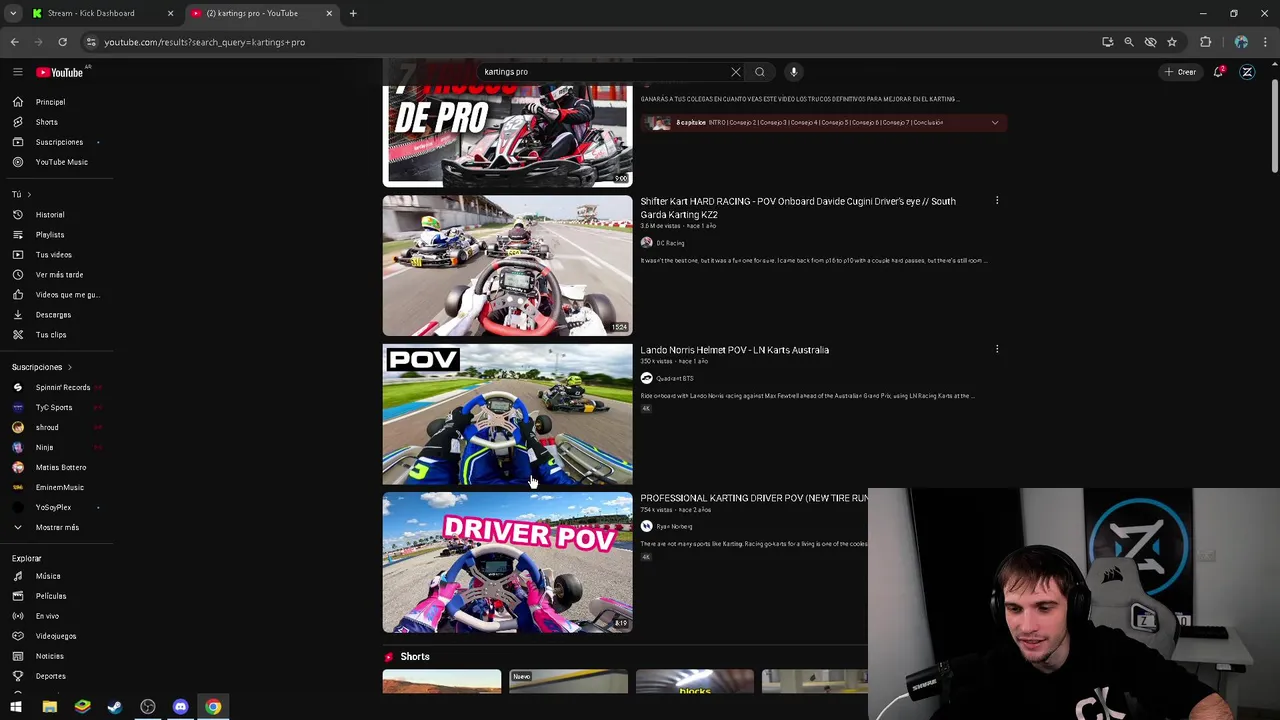The height and width of the screenshot is (720, 1280).
Task: Open Chrome extensions puzzle icon
Action: (x=1205, y=42)
